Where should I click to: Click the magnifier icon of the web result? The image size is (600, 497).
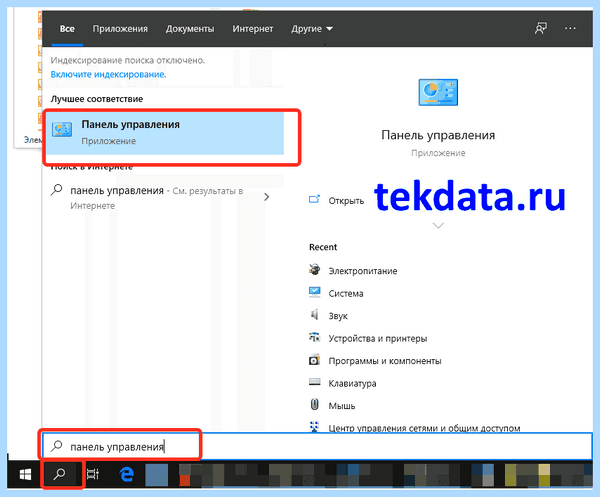57,190
